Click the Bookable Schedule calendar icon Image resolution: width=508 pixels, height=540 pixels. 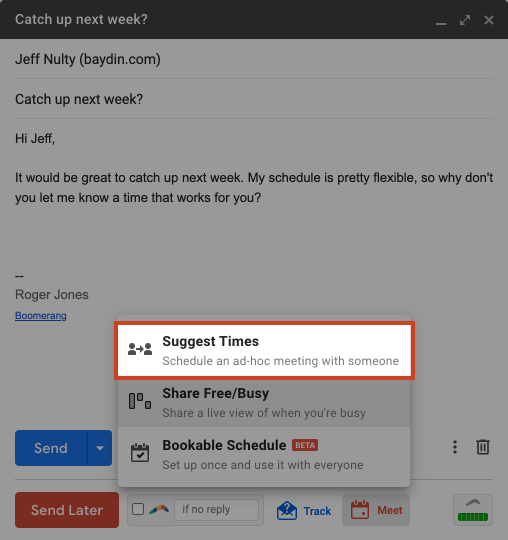click(x=140, y=453)
